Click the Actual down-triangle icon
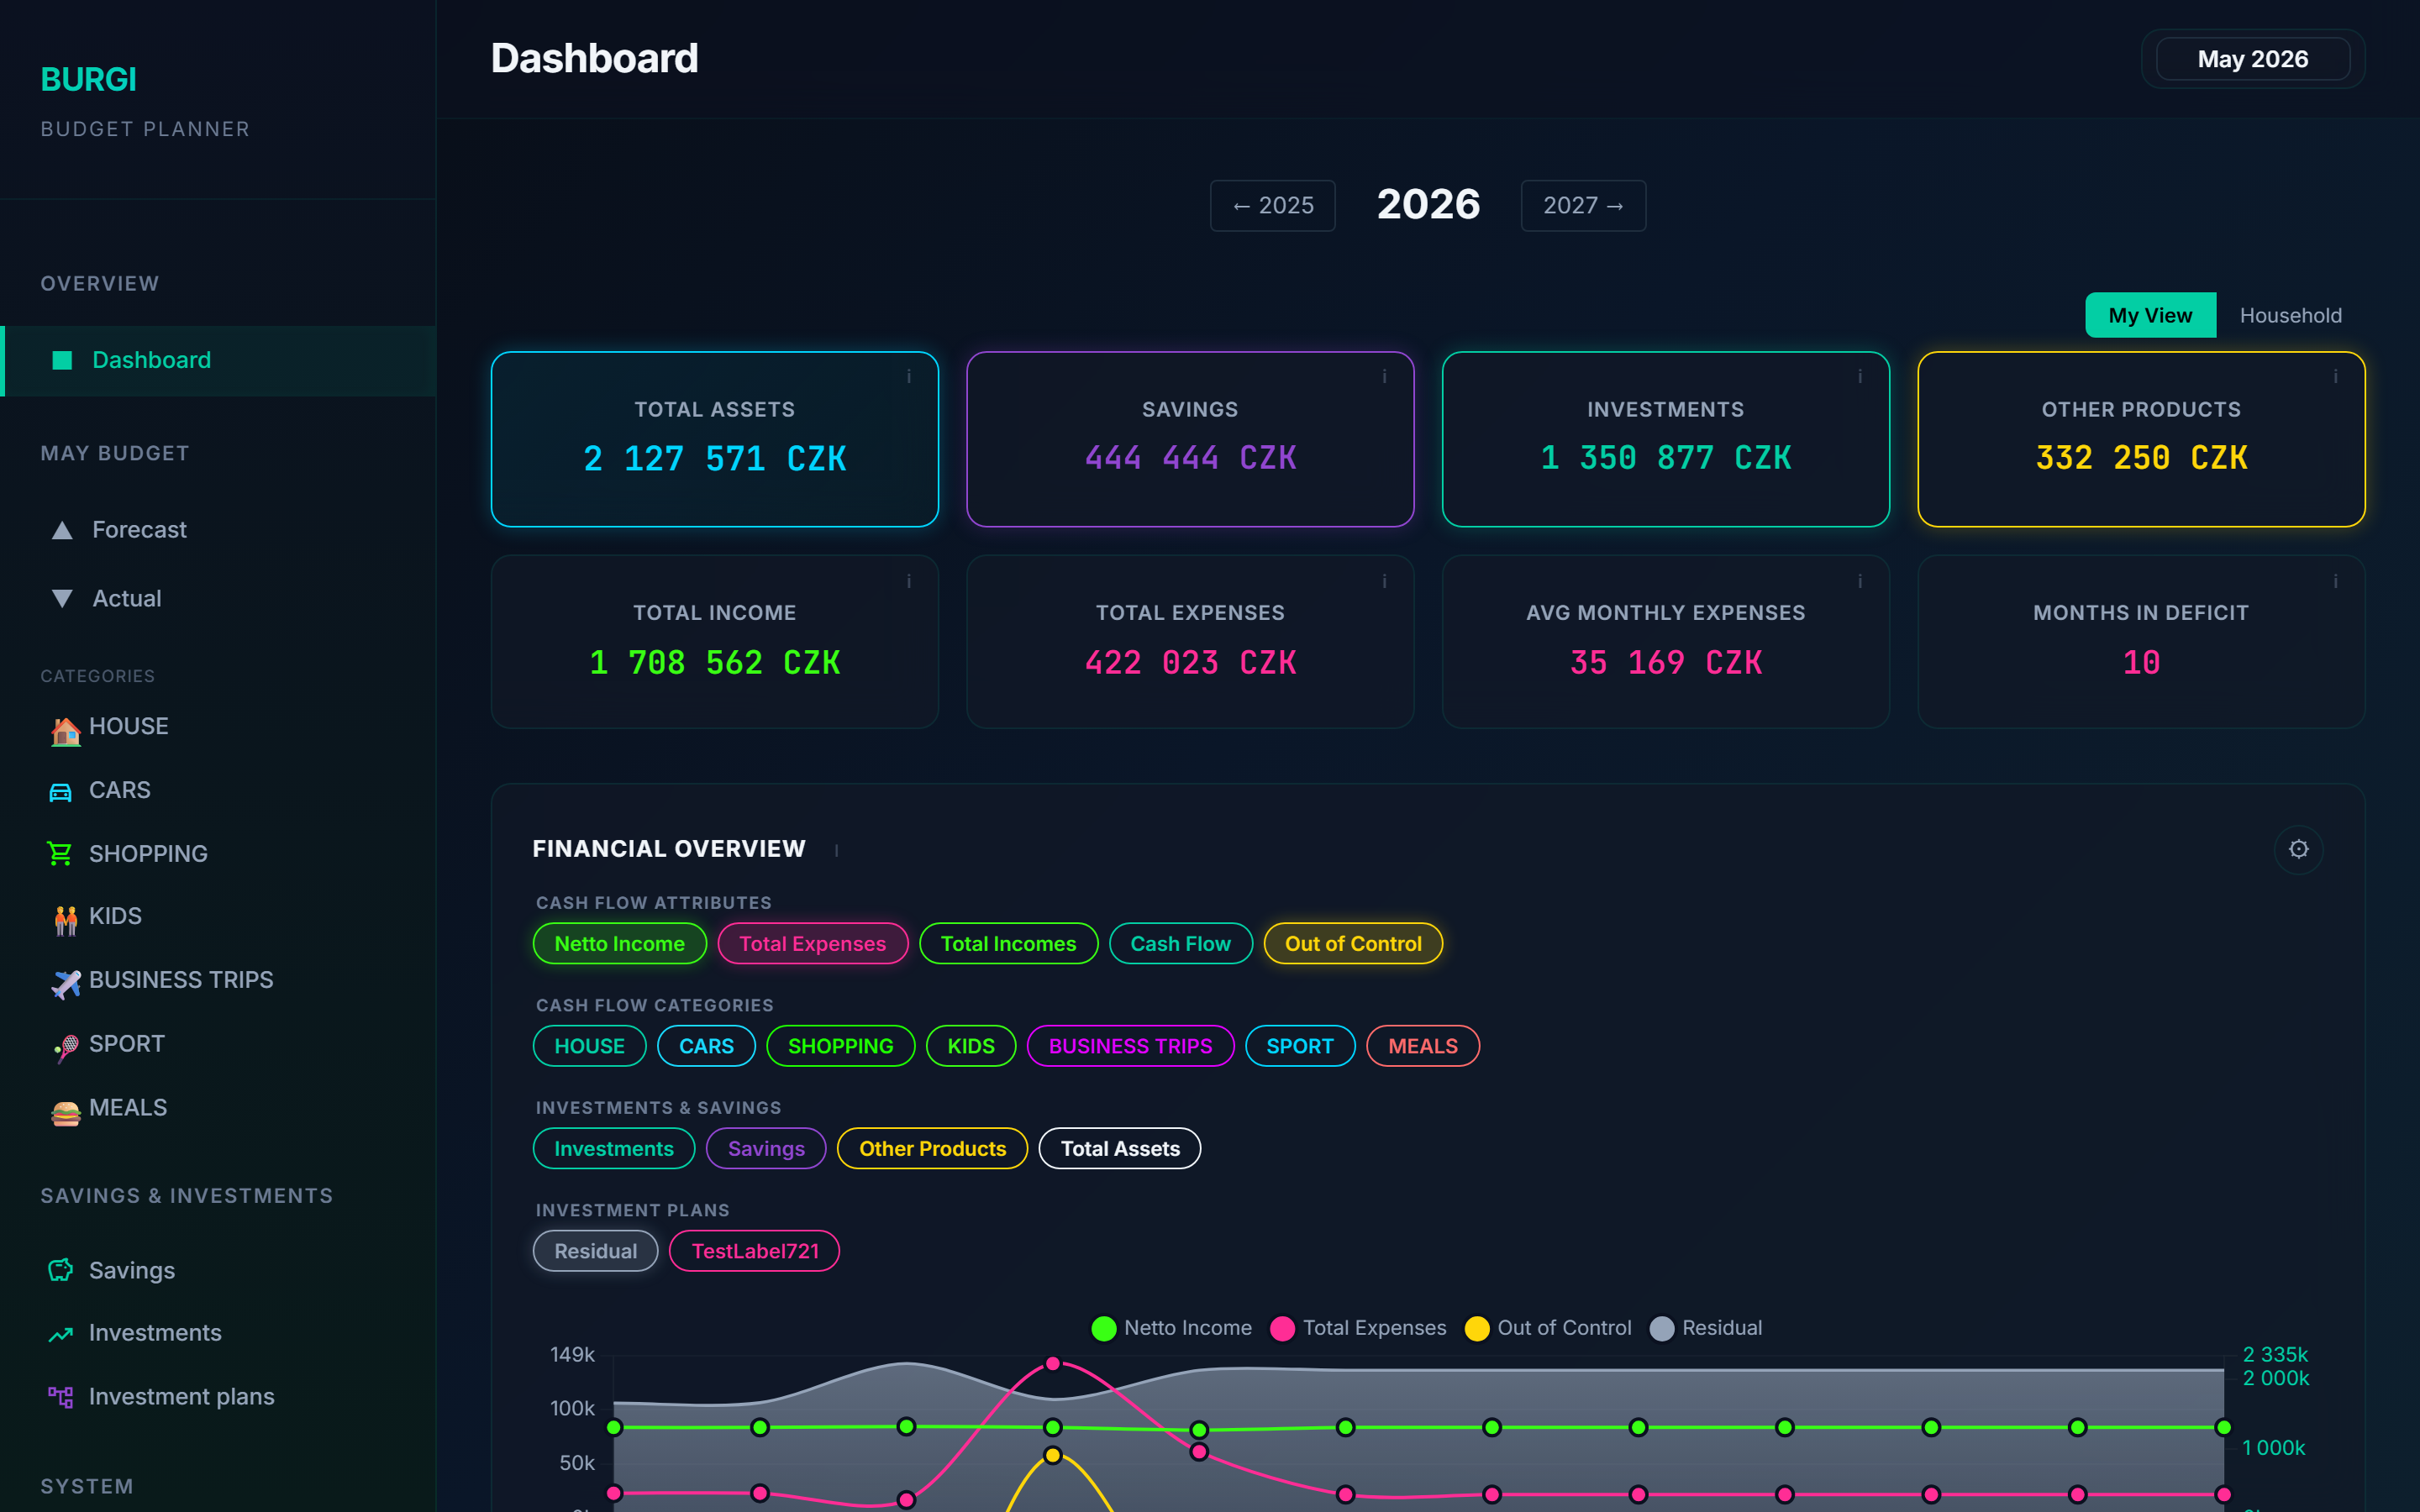The width and height of the screenshot is (2420, 1512). pos(62,599)
